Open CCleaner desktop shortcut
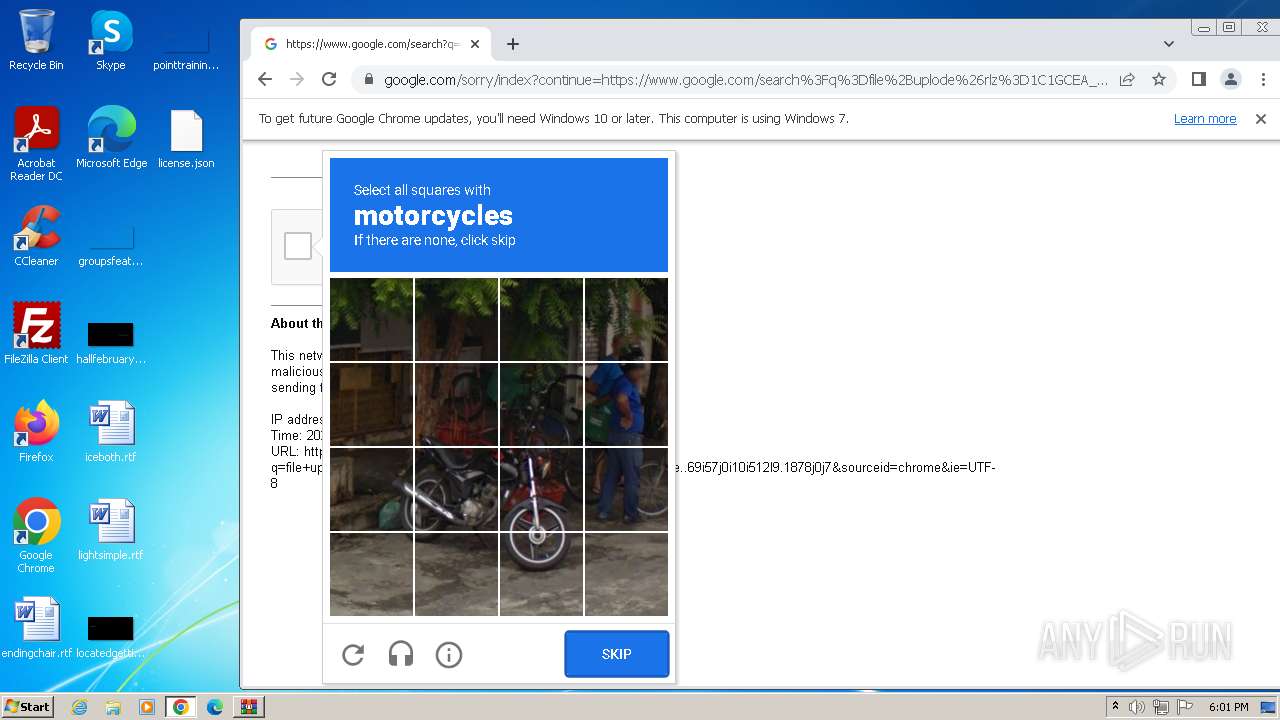Image resolution: width=1280 pixels, height=720 pixels. coord(36,236)
